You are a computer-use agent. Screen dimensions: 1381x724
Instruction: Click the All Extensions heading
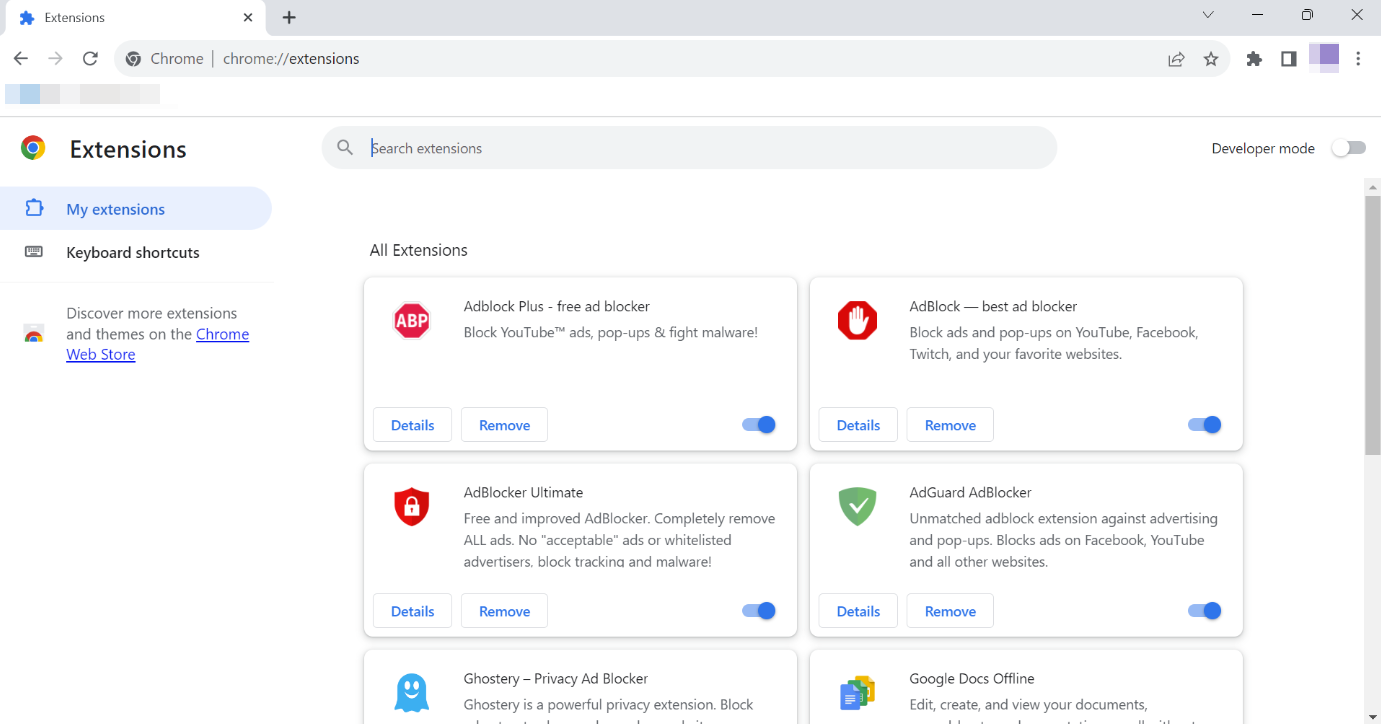(x=418, y=250)
